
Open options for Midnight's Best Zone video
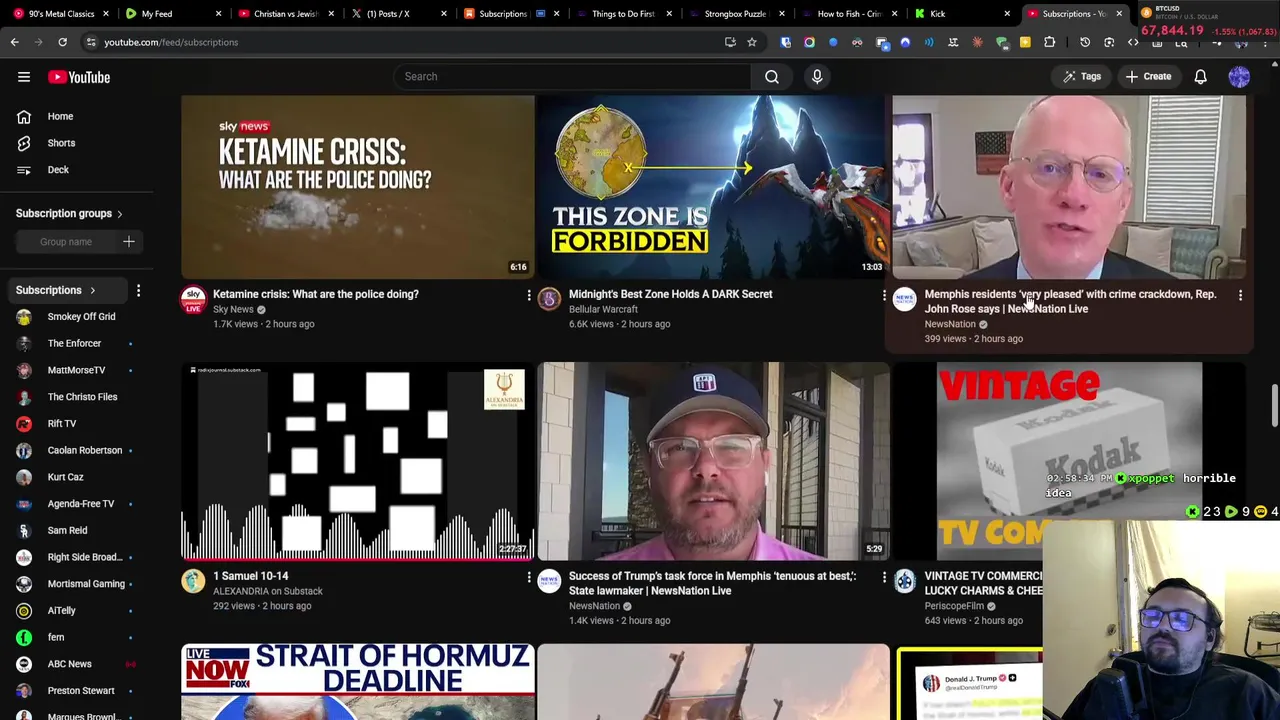[884, 295]
